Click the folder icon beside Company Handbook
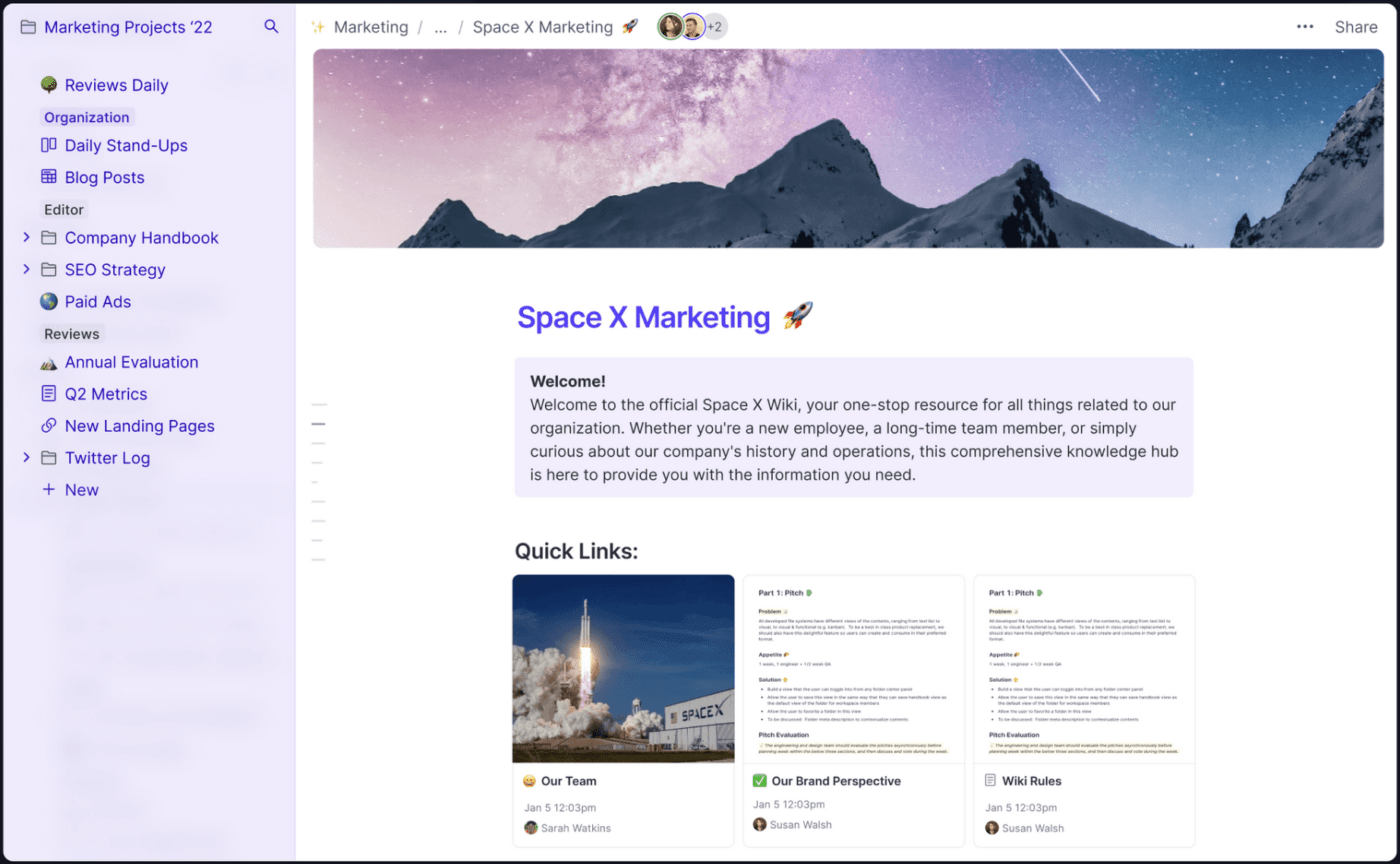 click(48, 238)
